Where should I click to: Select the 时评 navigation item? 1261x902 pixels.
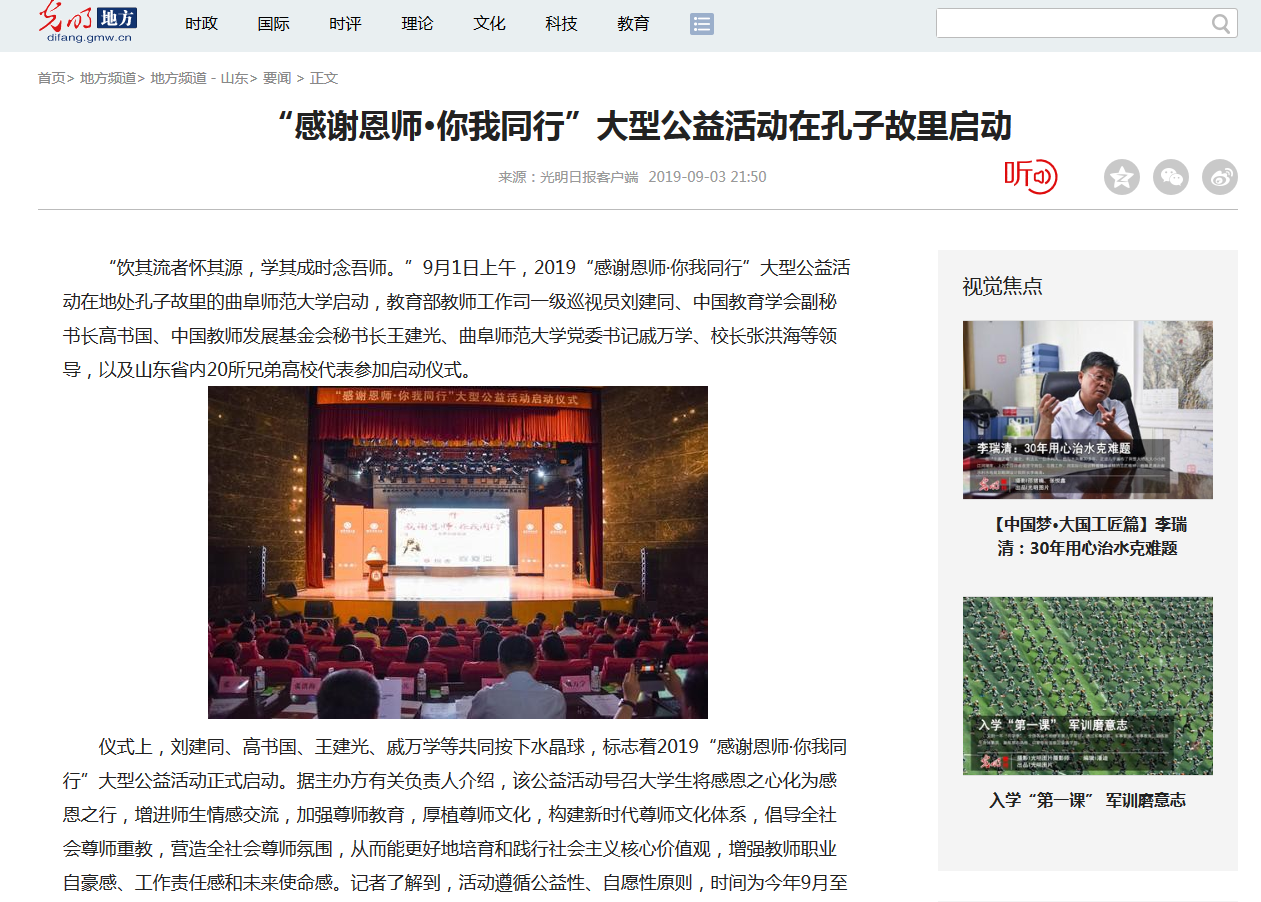click(345, 24)
